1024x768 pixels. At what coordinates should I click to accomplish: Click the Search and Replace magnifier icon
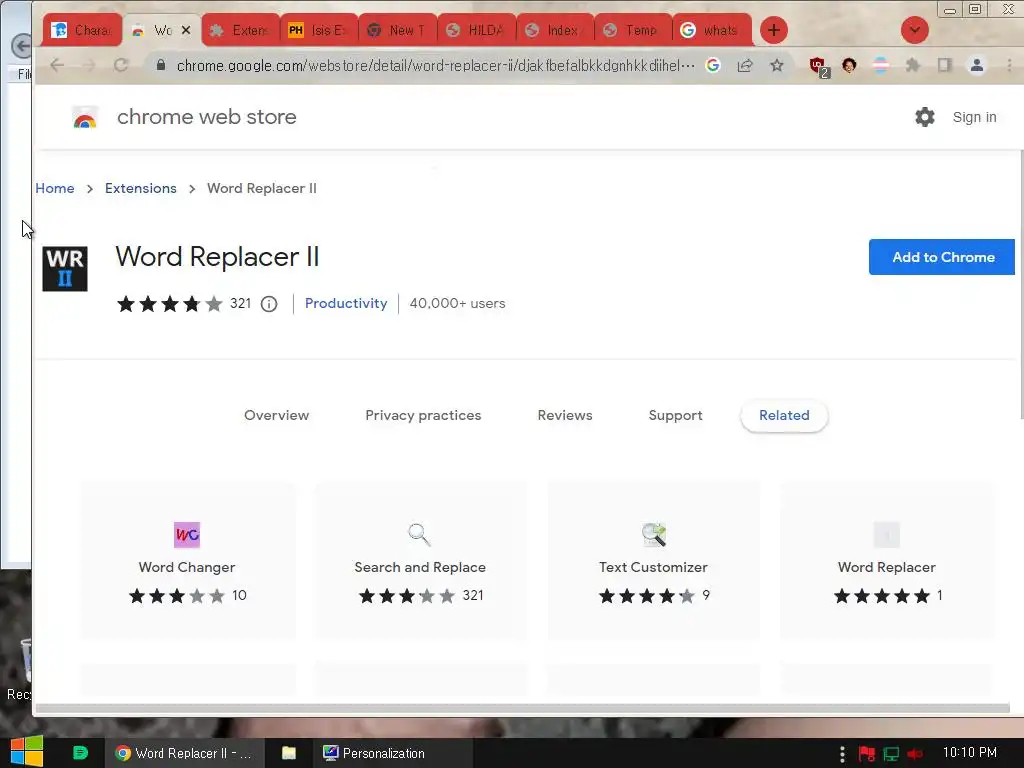coord(419,535)
